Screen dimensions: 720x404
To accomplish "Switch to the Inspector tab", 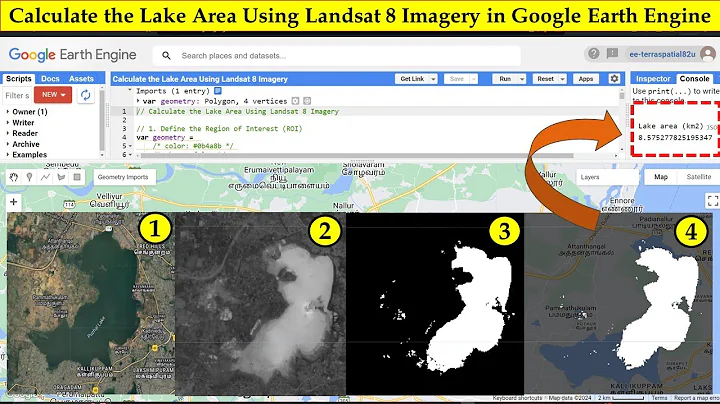I will coord(653,79).
